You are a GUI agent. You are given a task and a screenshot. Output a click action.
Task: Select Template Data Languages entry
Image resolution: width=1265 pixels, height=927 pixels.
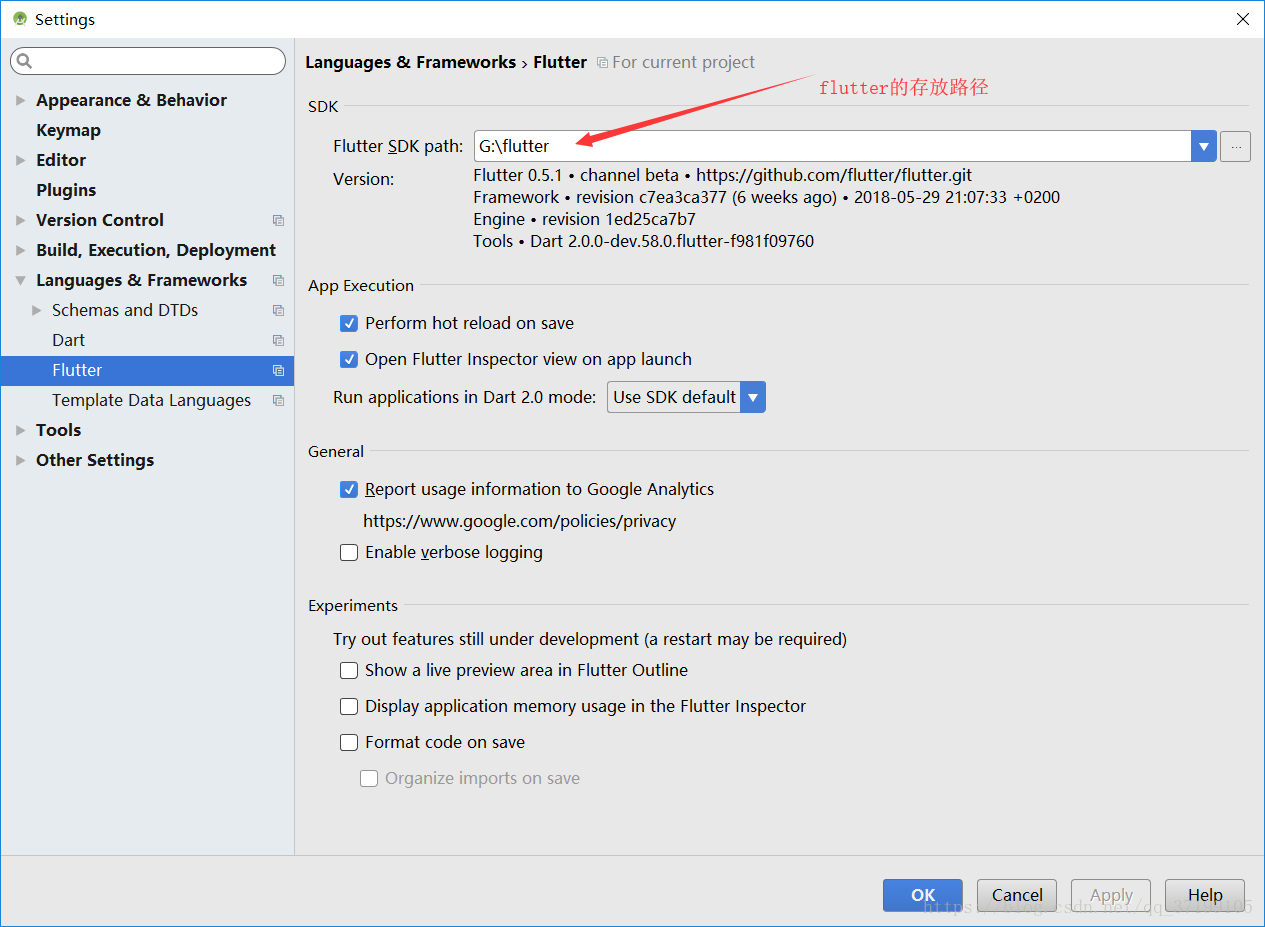pos(151,400)
